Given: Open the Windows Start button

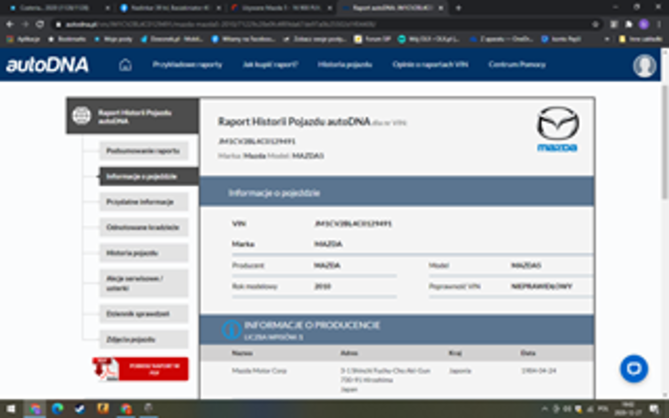Looking at the screenshot, I should point(11,409).
